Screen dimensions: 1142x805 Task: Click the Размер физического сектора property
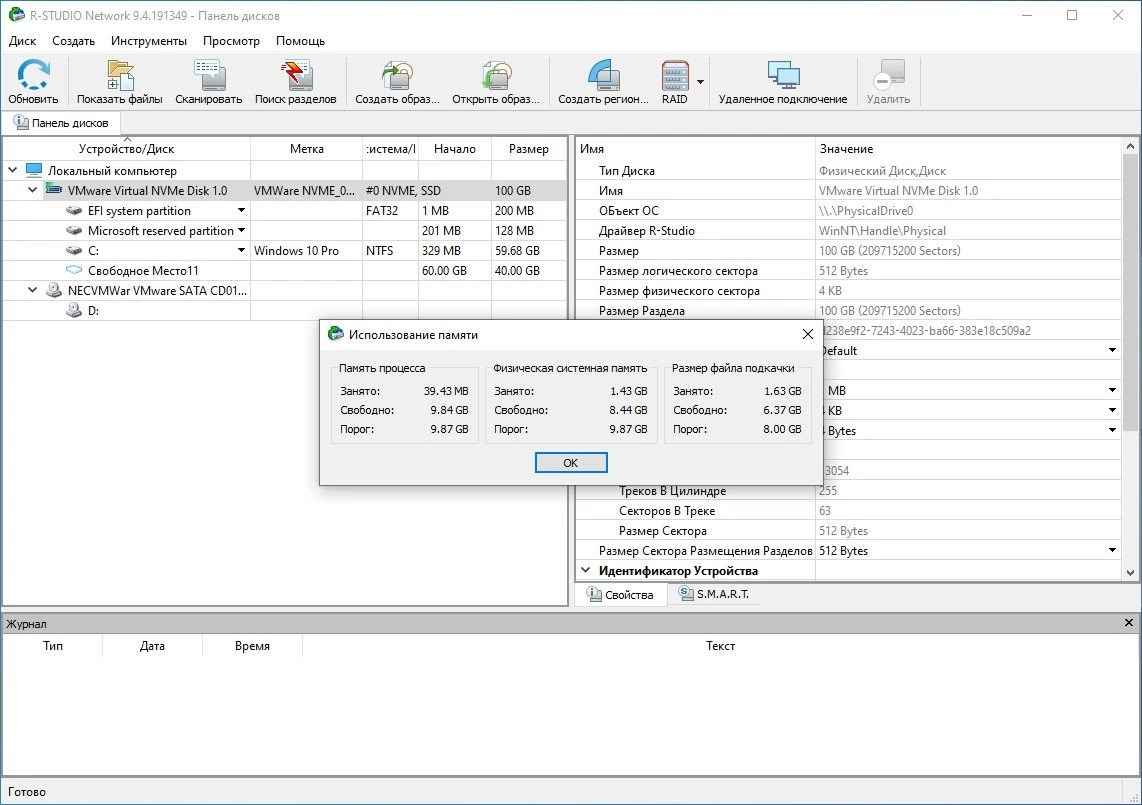[680, 291]
